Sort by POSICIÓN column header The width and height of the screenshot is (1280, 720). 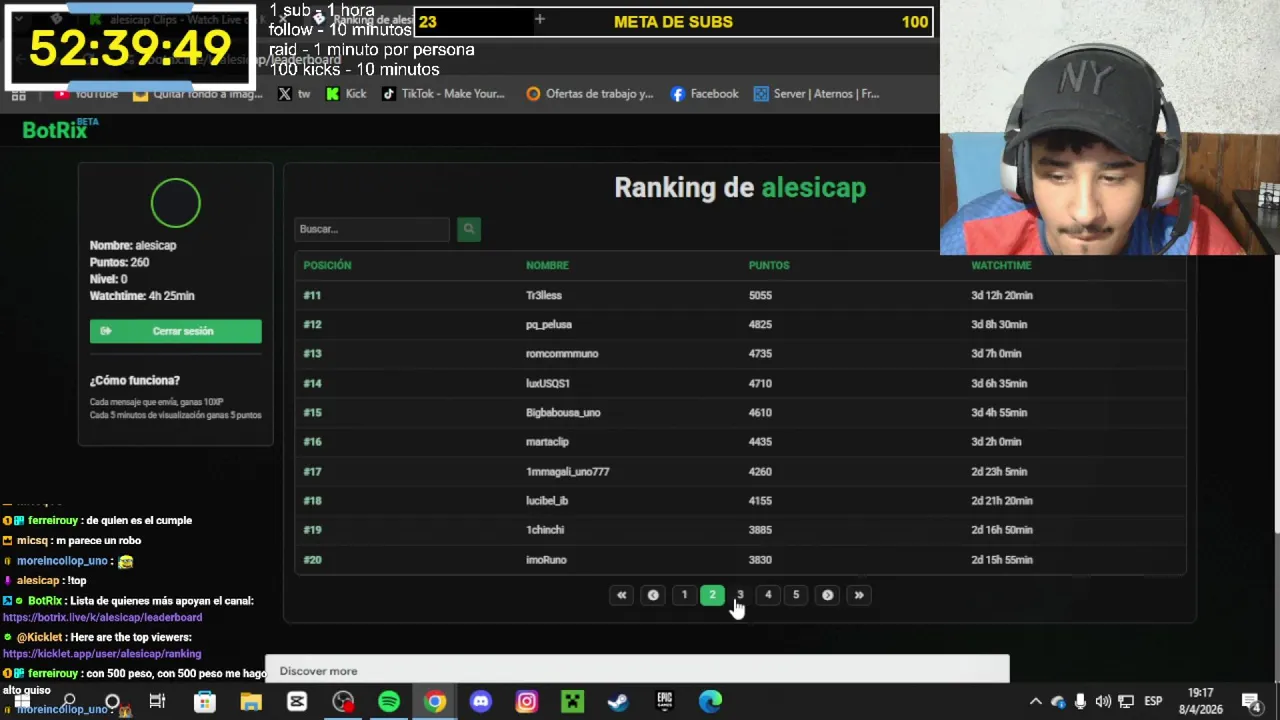click(x=327, y=265)
